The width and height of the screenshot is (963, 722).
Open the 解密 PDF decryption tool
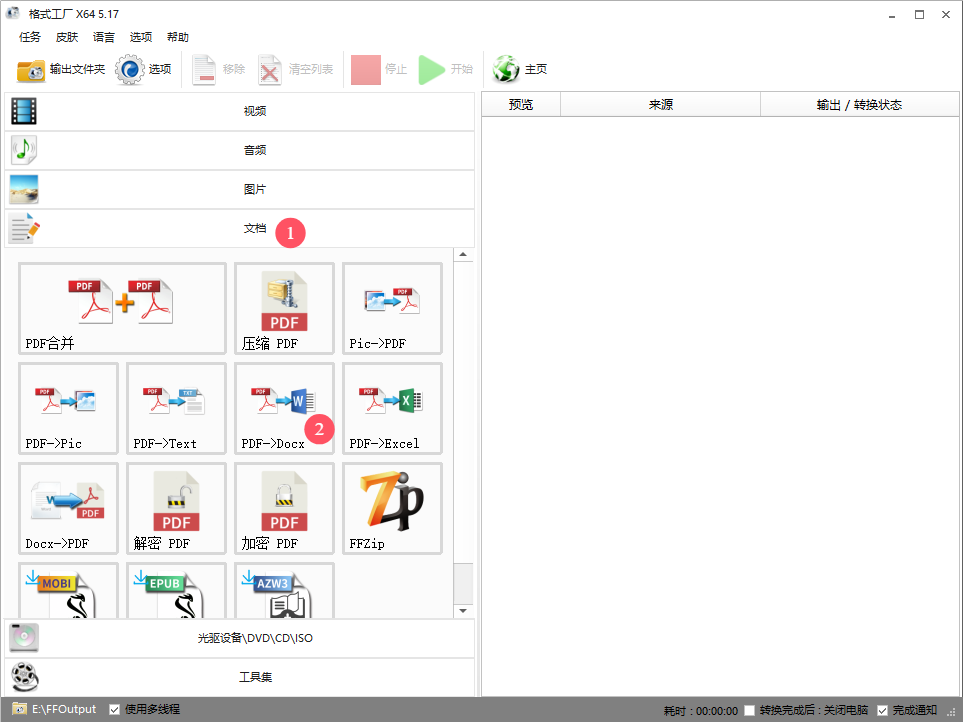pyautogui.click(x=176, y=508)
